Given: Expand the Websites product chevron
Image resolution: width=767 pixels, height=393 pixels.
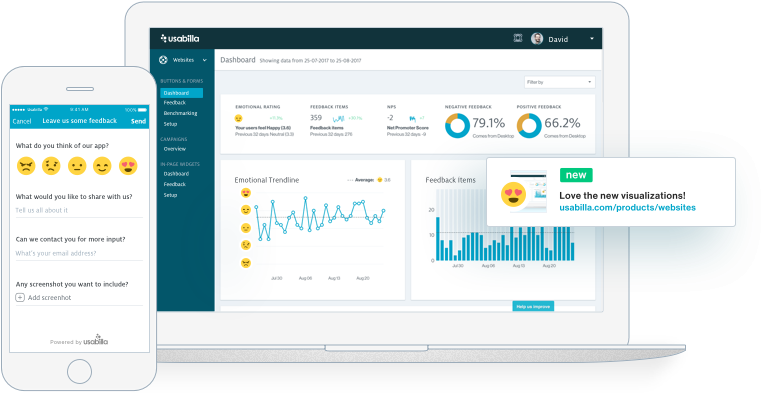Looking at the screenshot, I should tap(204, 60).
